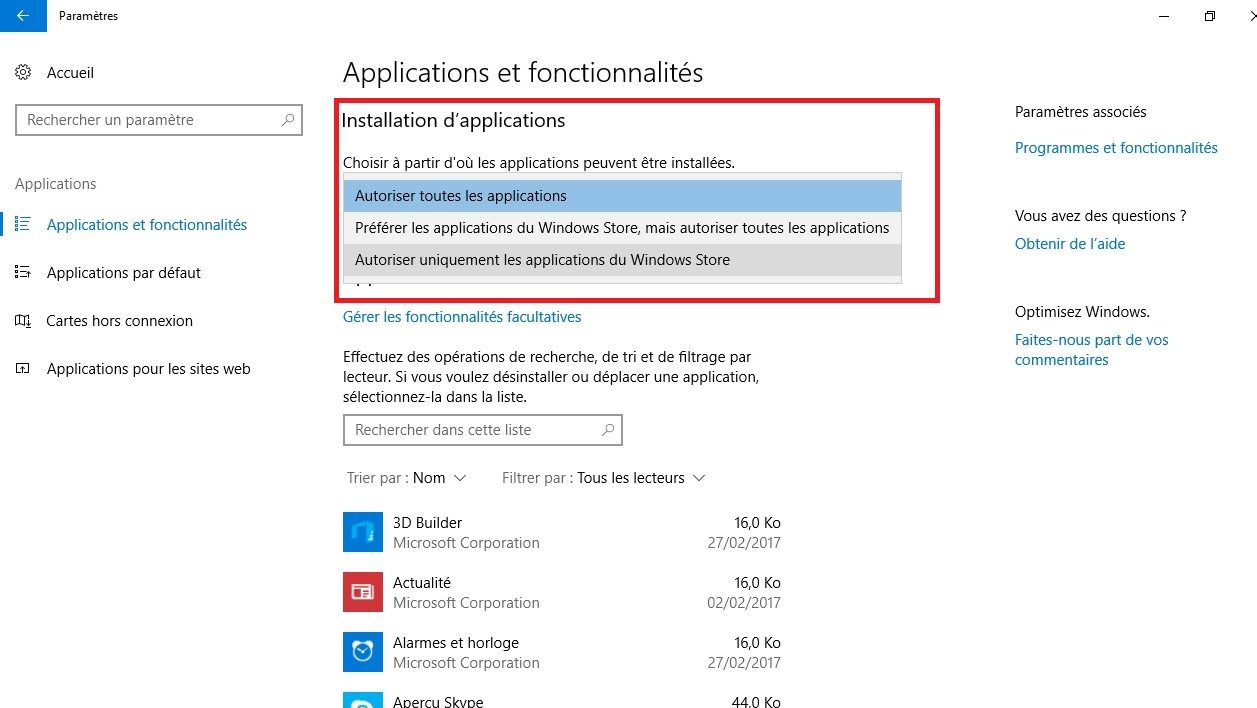The width and height of the screenshot is (1257, 708).
Task: Click Installation d'applications heading
Action: [454, 121]
